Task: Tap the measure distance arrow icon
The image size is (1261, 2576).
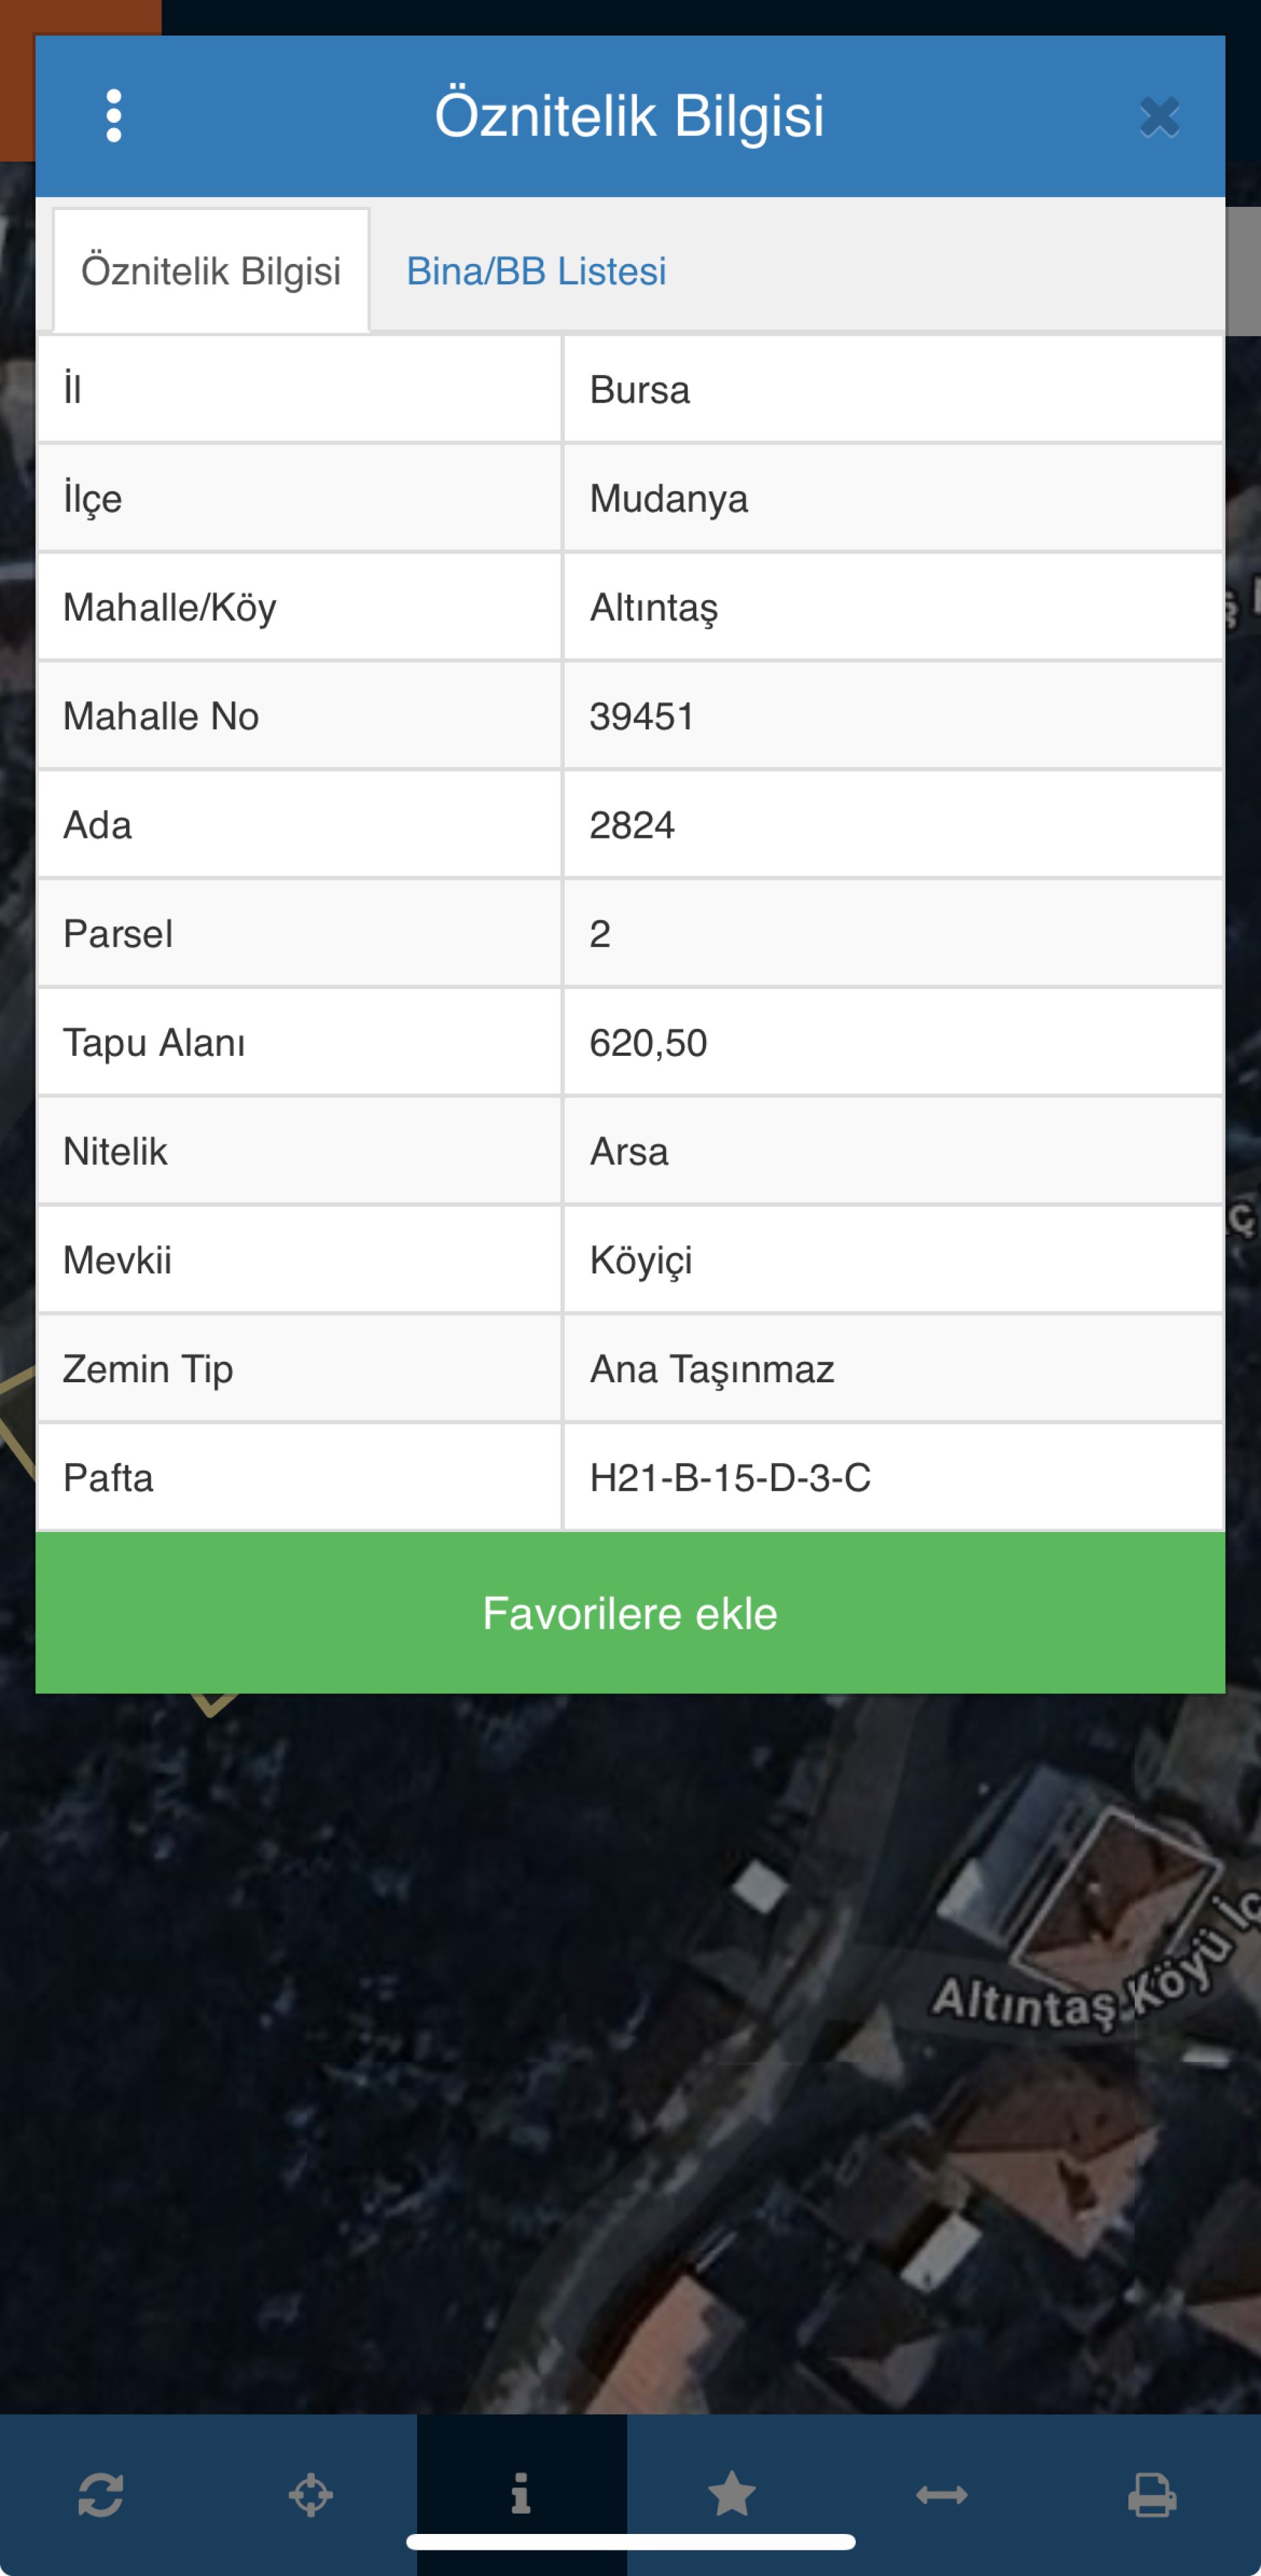Action: pyautogui.click(x=941, y=2495)
